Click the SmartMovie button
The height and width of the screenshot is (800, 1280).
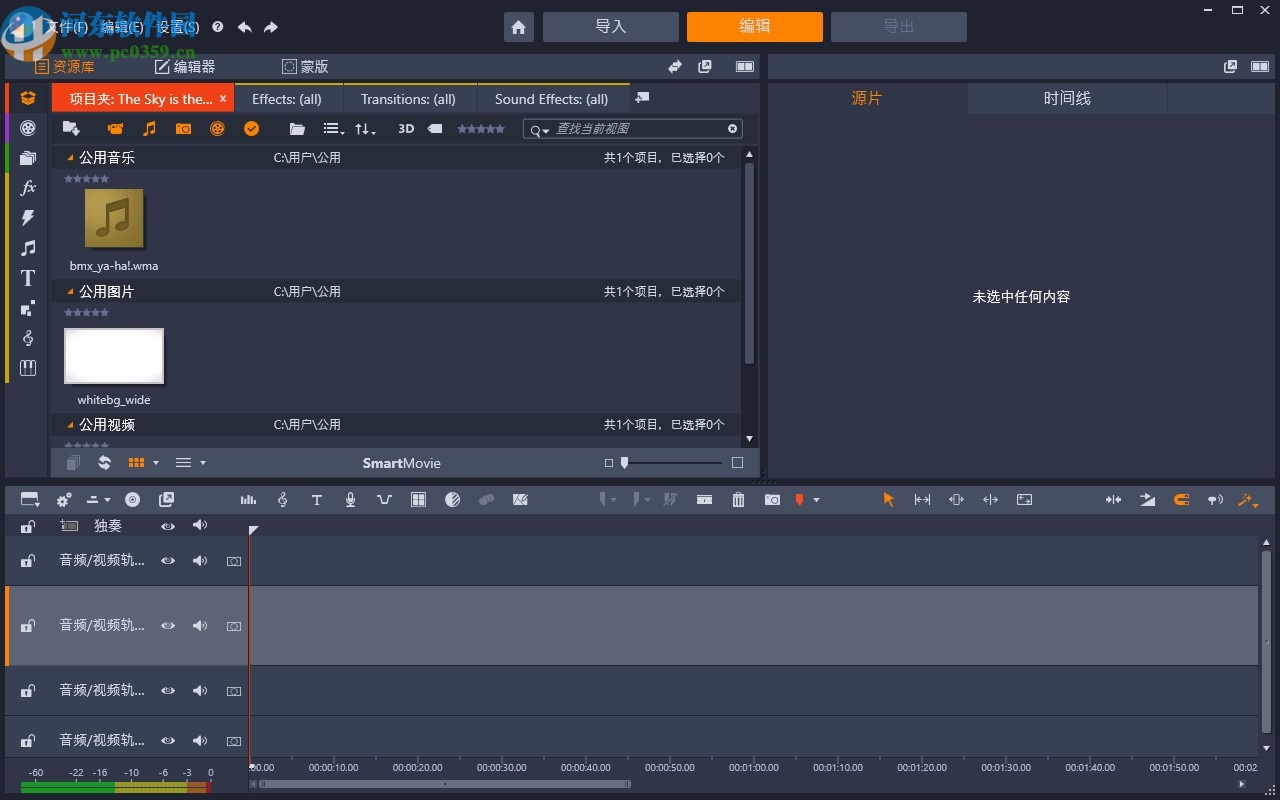[x=401, y=463]
